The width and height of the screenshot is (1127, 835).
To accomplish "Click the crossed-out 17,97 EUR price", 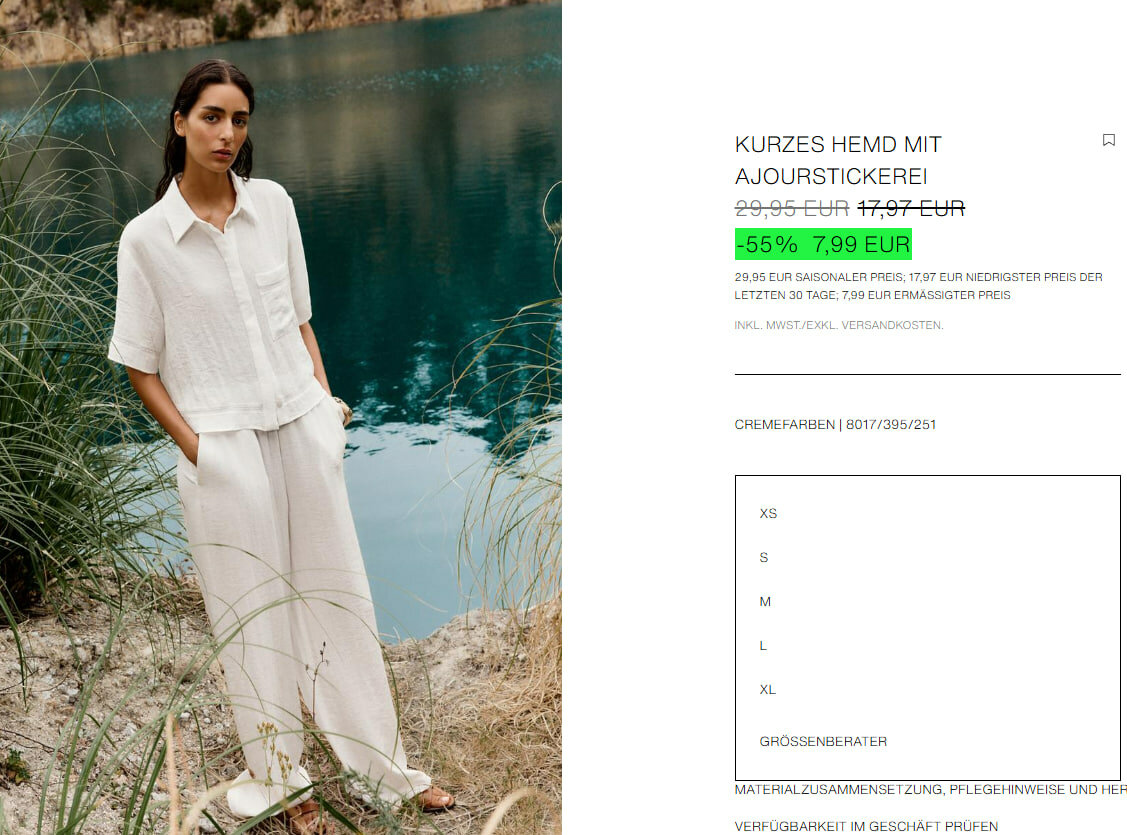I will coord(911,208).
